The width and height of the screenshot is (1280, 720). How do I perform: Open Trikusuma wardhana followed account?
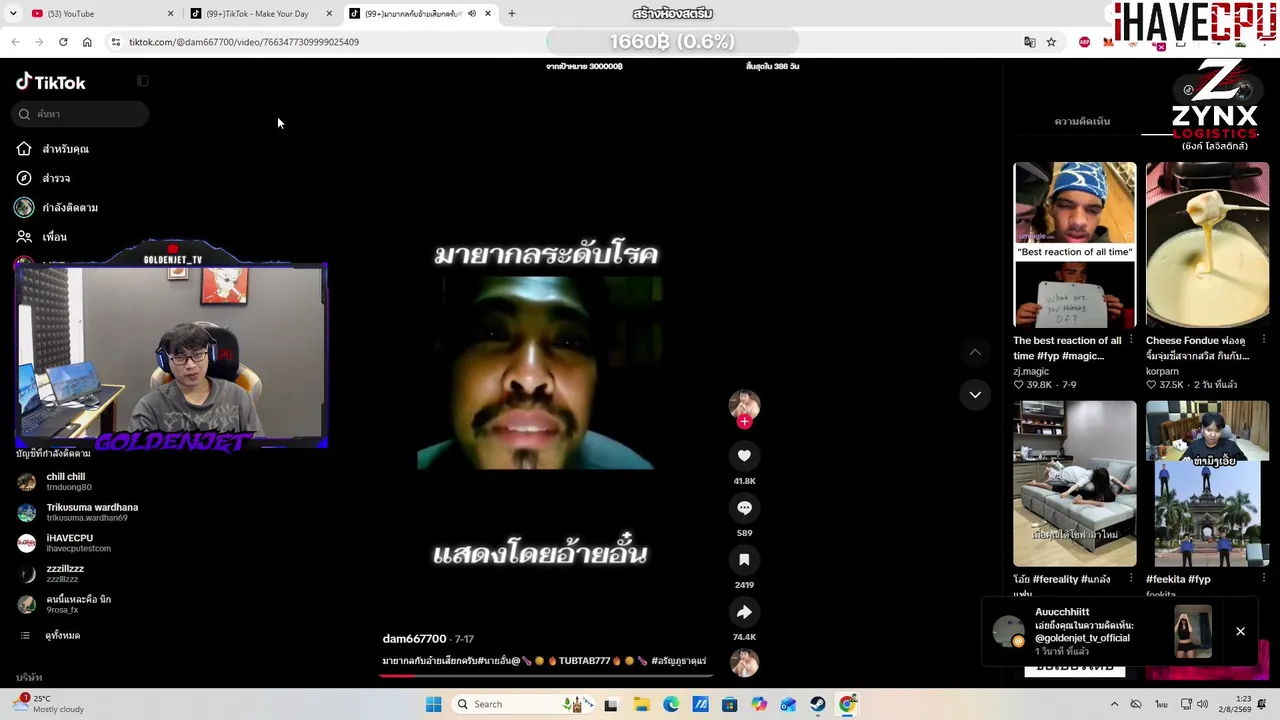(x=78, y=512)
